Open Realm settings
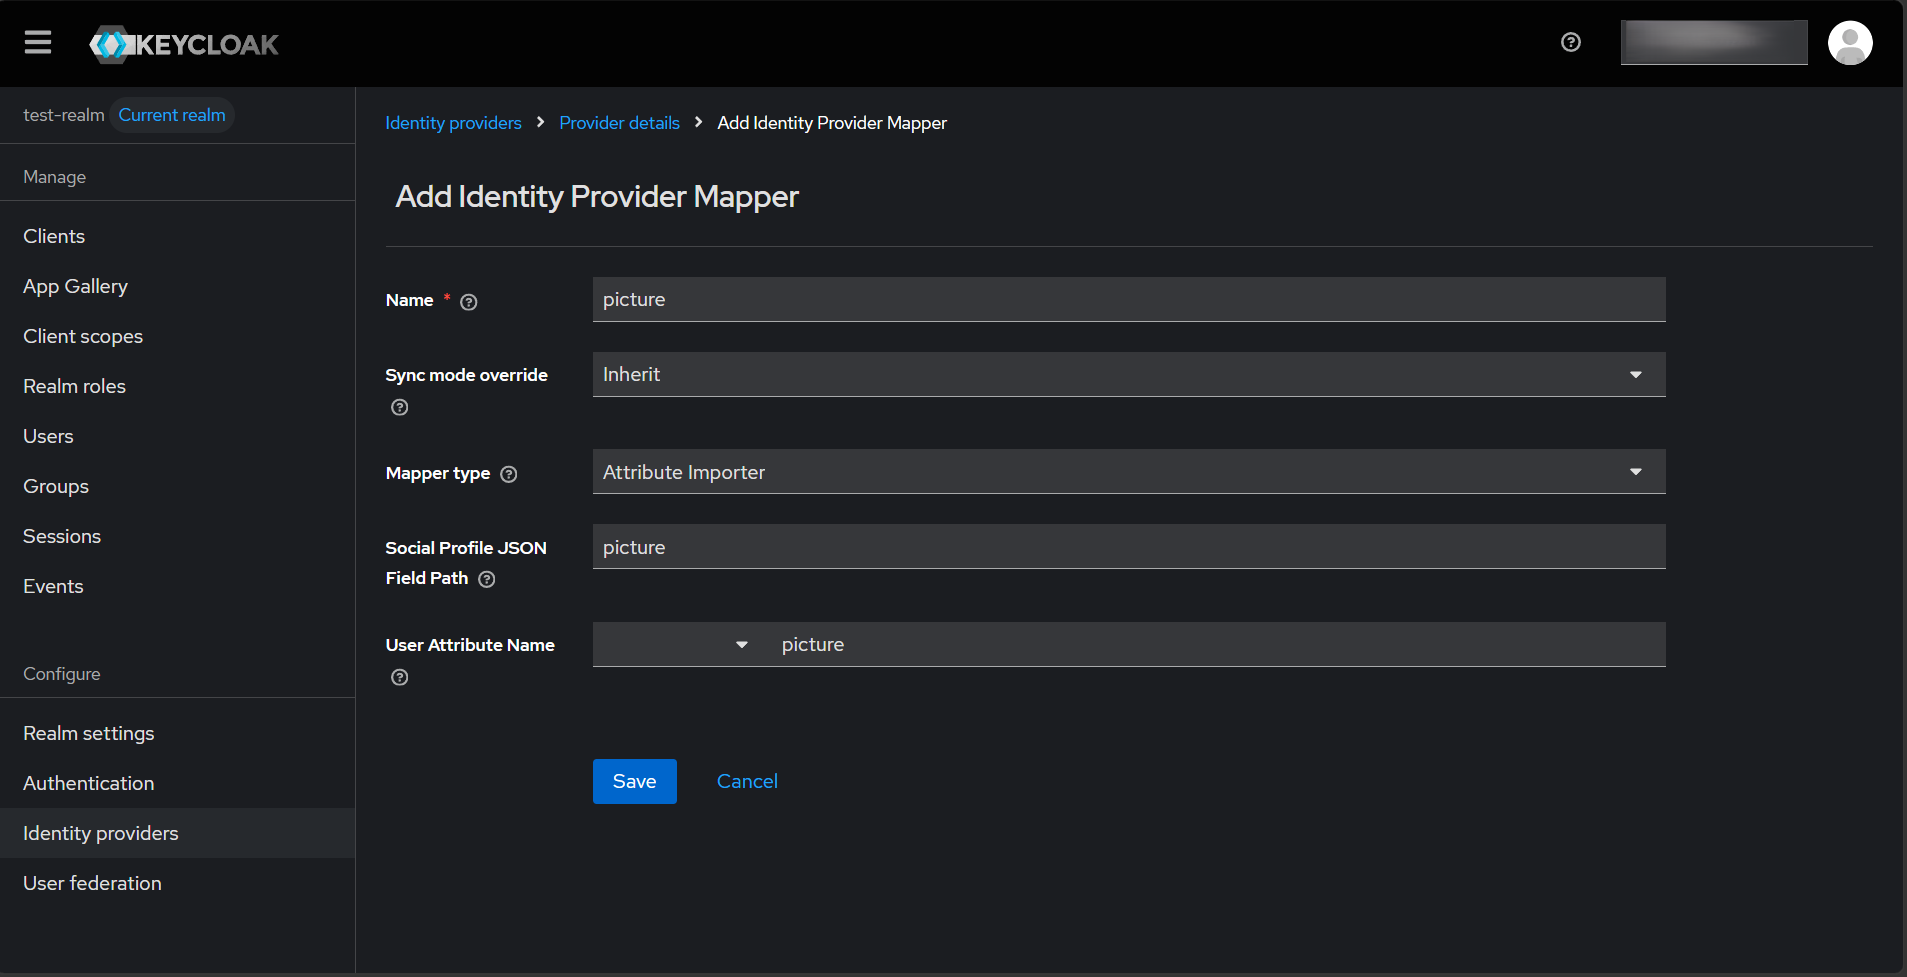The width and height of the screenshot is (1907, 977). [x=89, y=733]
